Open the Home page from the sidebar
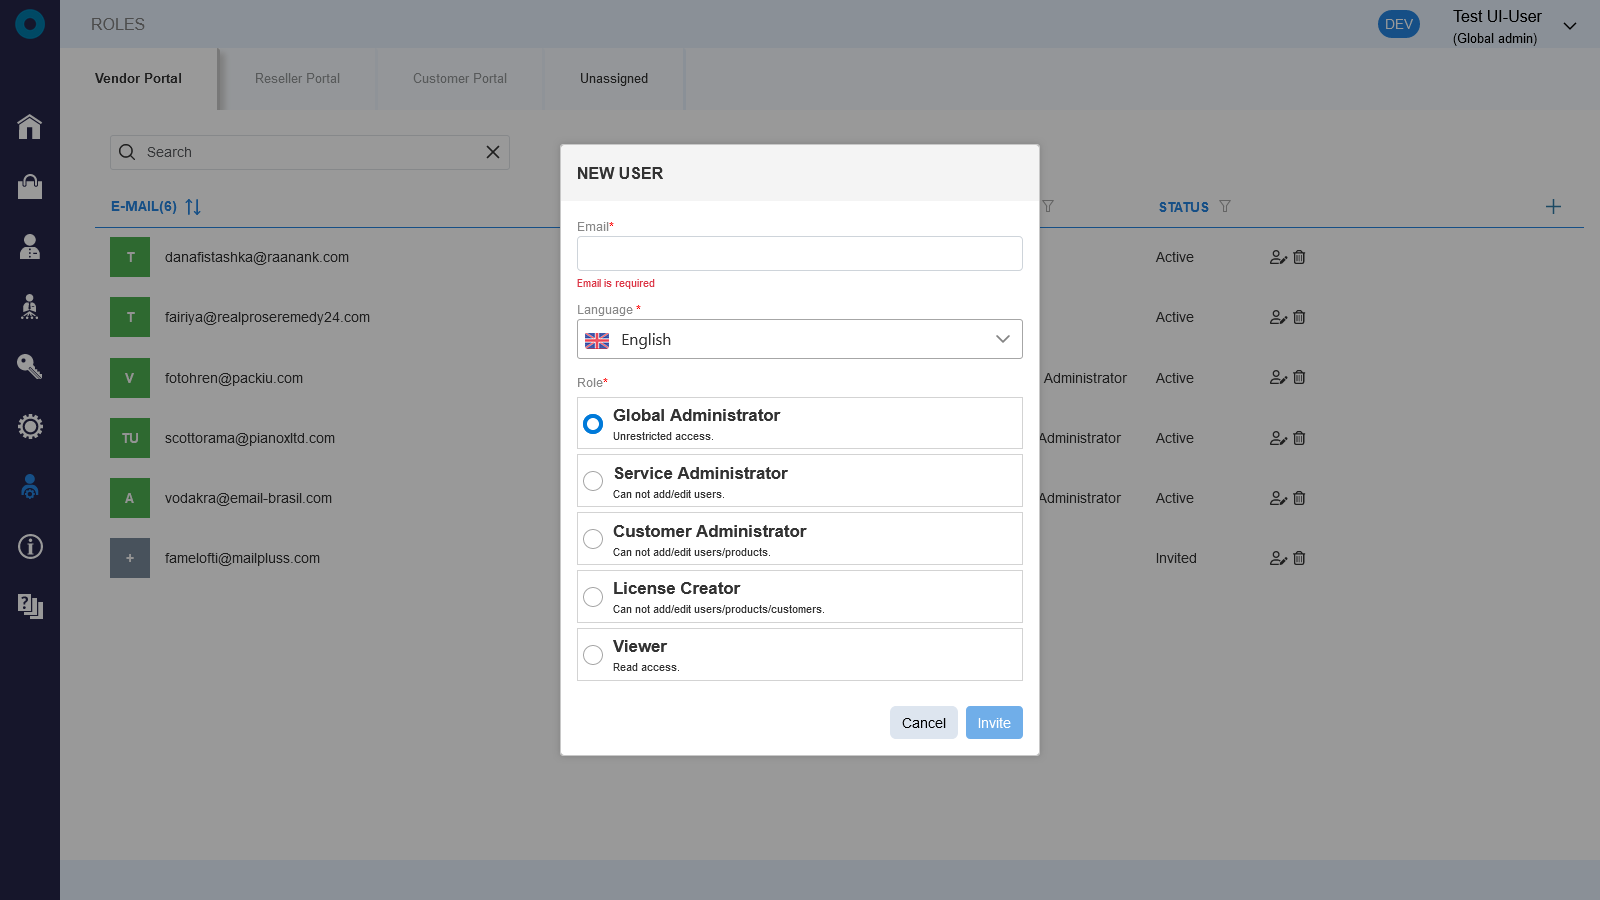 click(x=30, y=127)
